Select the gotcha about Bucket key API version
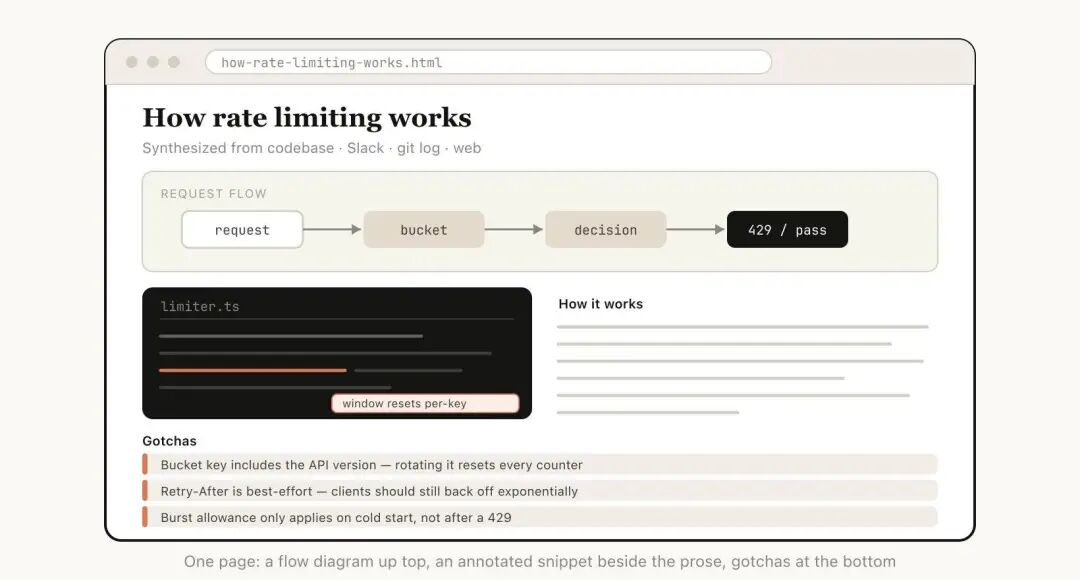1080x580 pixels. coord(540,464)
